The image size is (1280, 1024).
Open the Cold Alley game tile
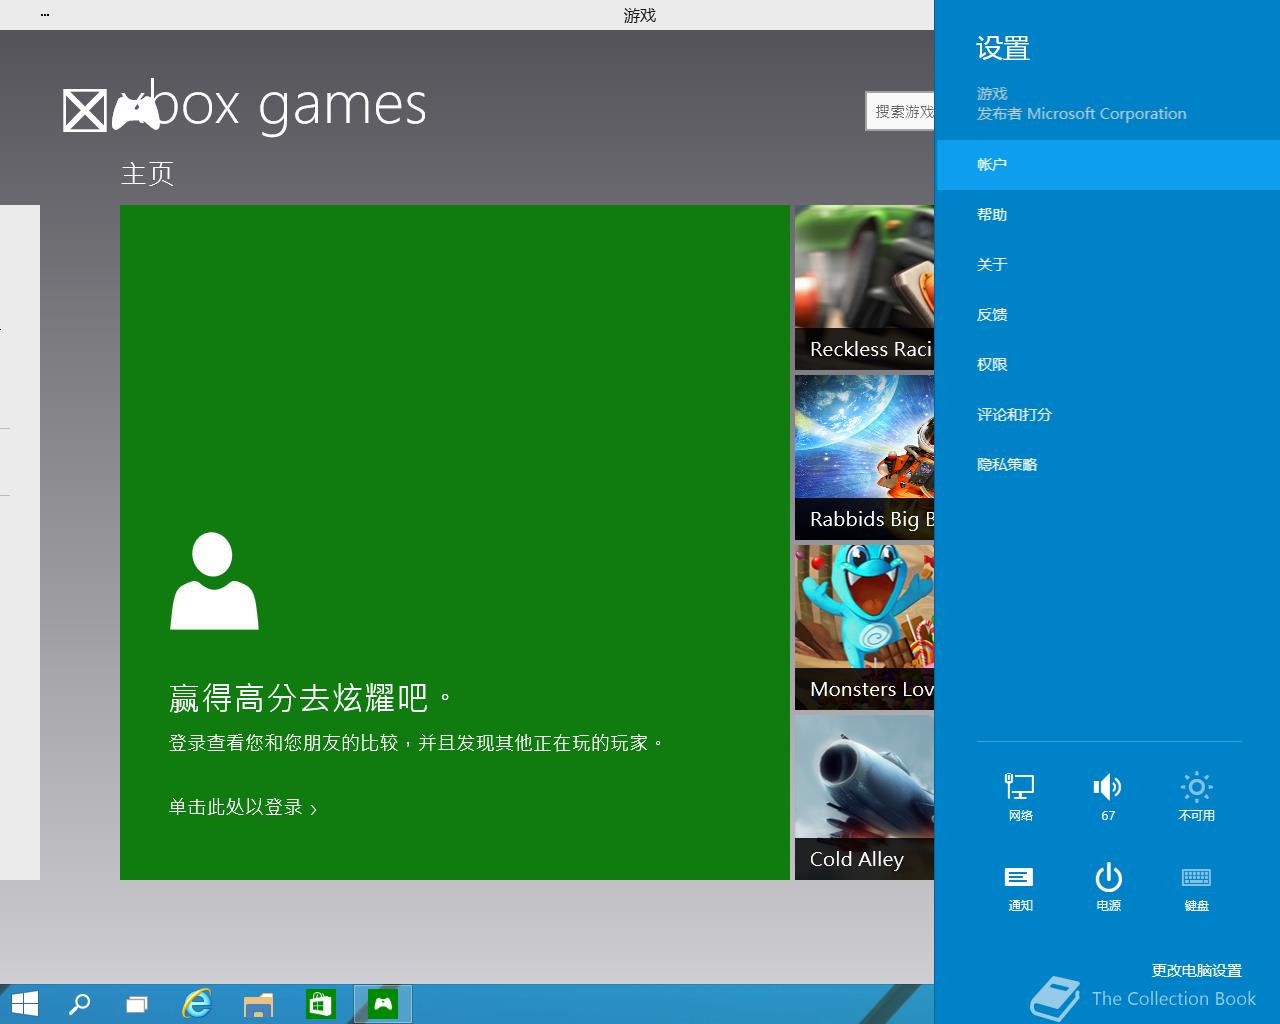(x=864, y=798)
